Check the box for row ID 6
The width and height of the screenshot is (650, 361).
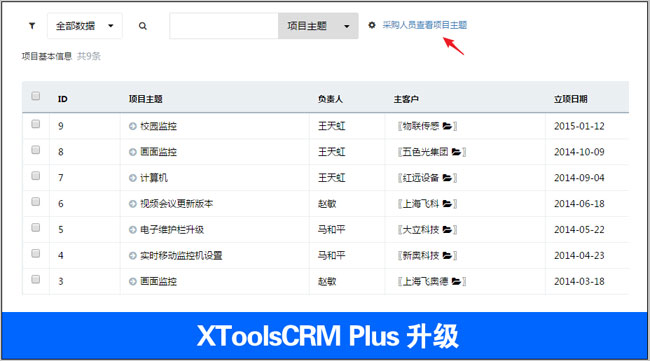click(x=36, y=201)
